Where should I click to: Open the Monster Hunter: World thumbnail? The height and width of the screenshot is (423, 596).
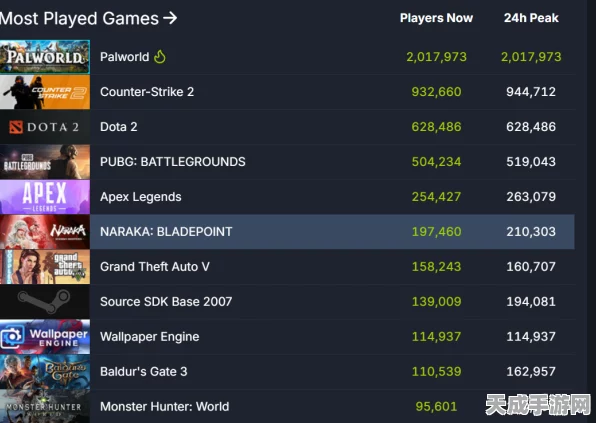[x=45, y=406]
